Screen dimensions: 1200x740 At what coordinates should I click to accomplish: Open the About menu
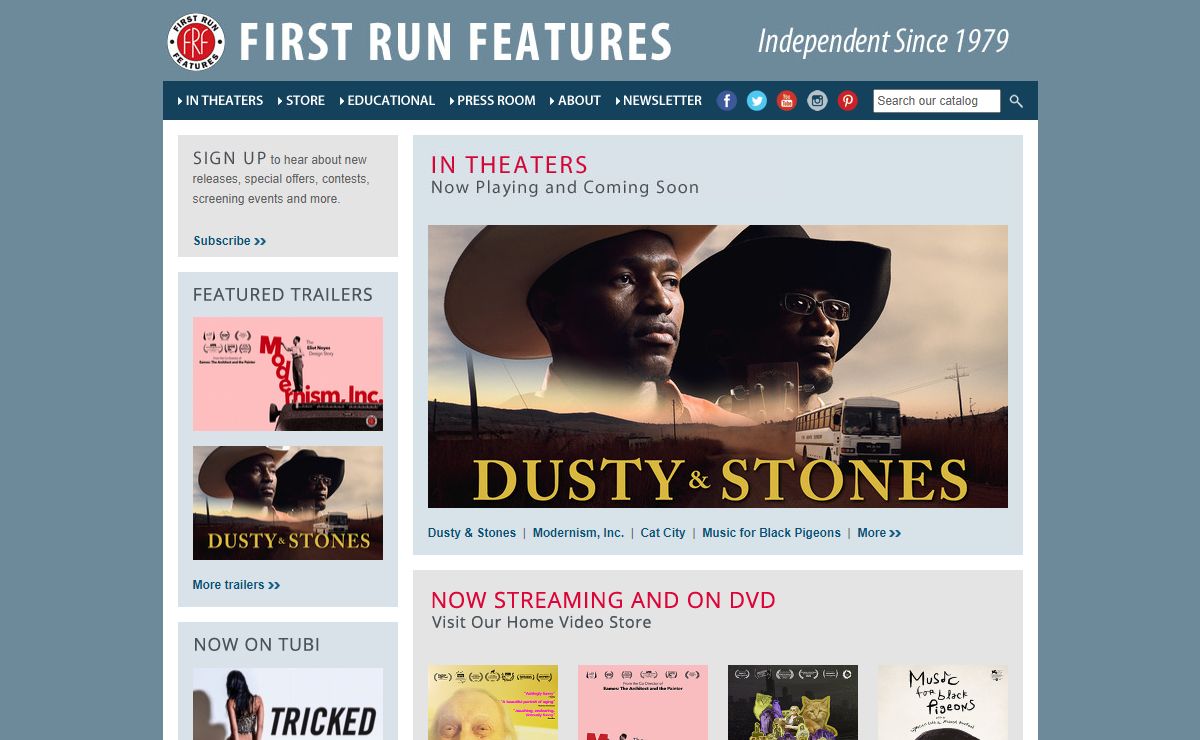point(575,100)
